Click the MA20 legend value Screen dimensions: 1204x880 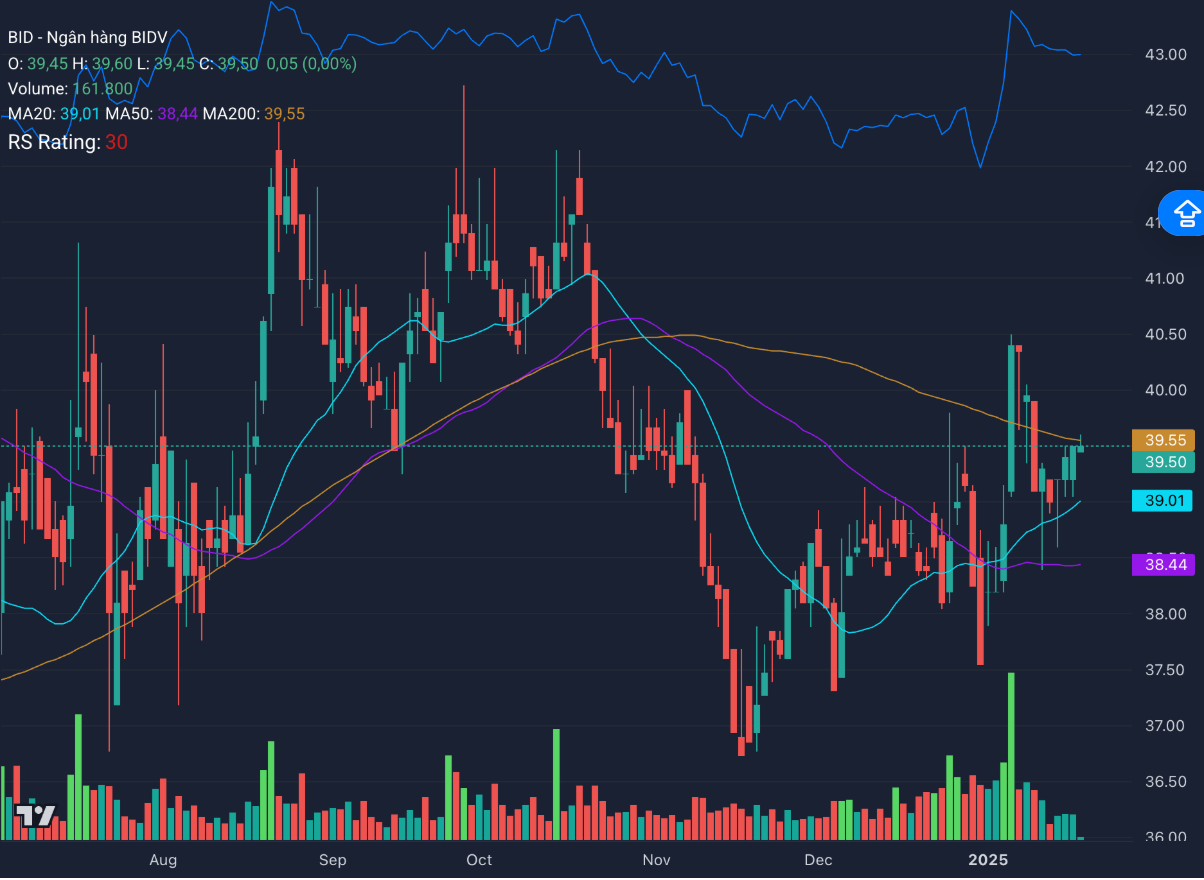pyautogui.click(x=80, y=115)
